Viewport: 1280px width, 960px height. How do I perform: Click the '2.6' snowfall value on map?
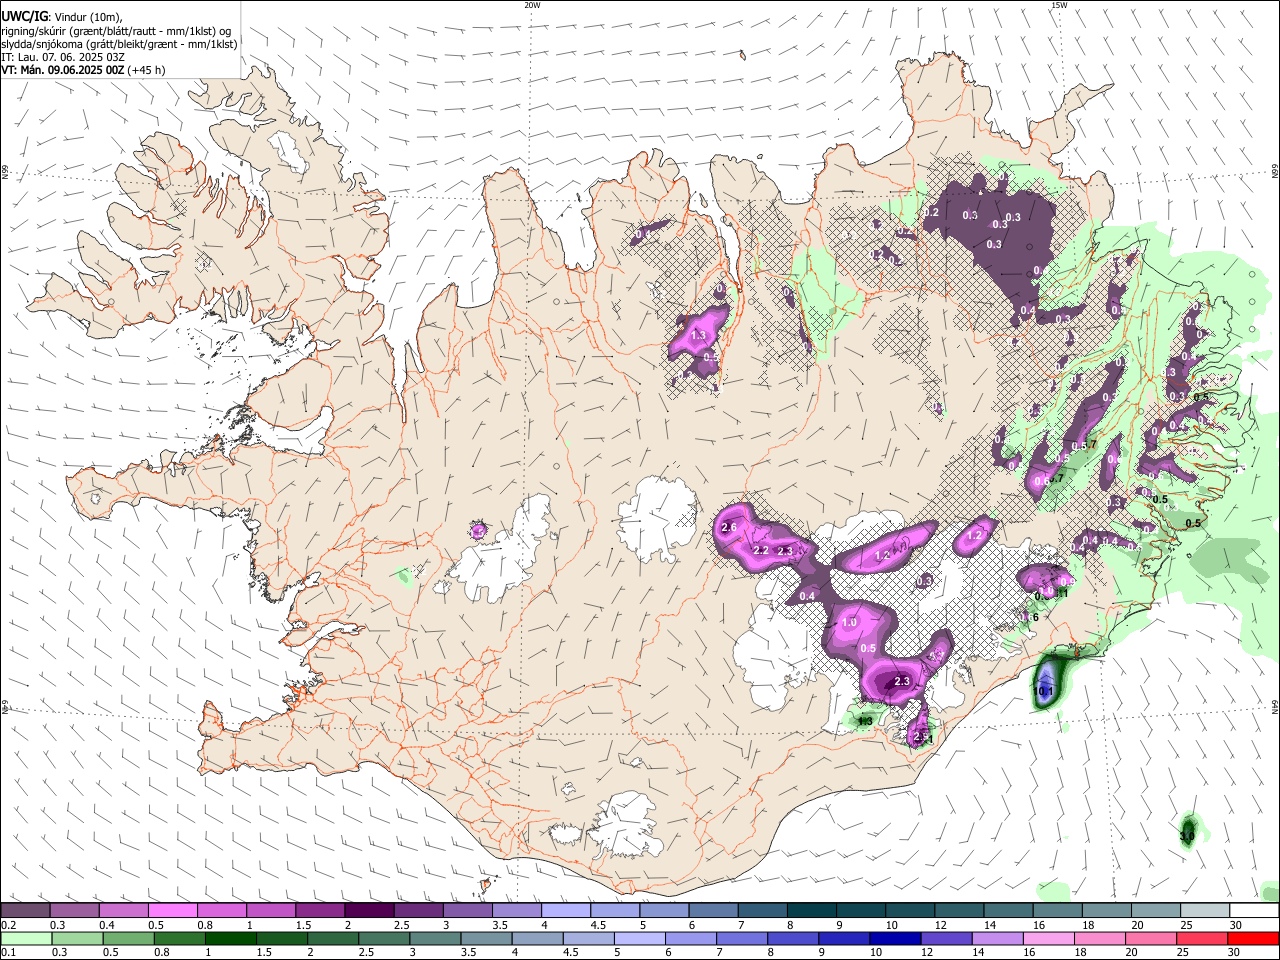[729, 528]
